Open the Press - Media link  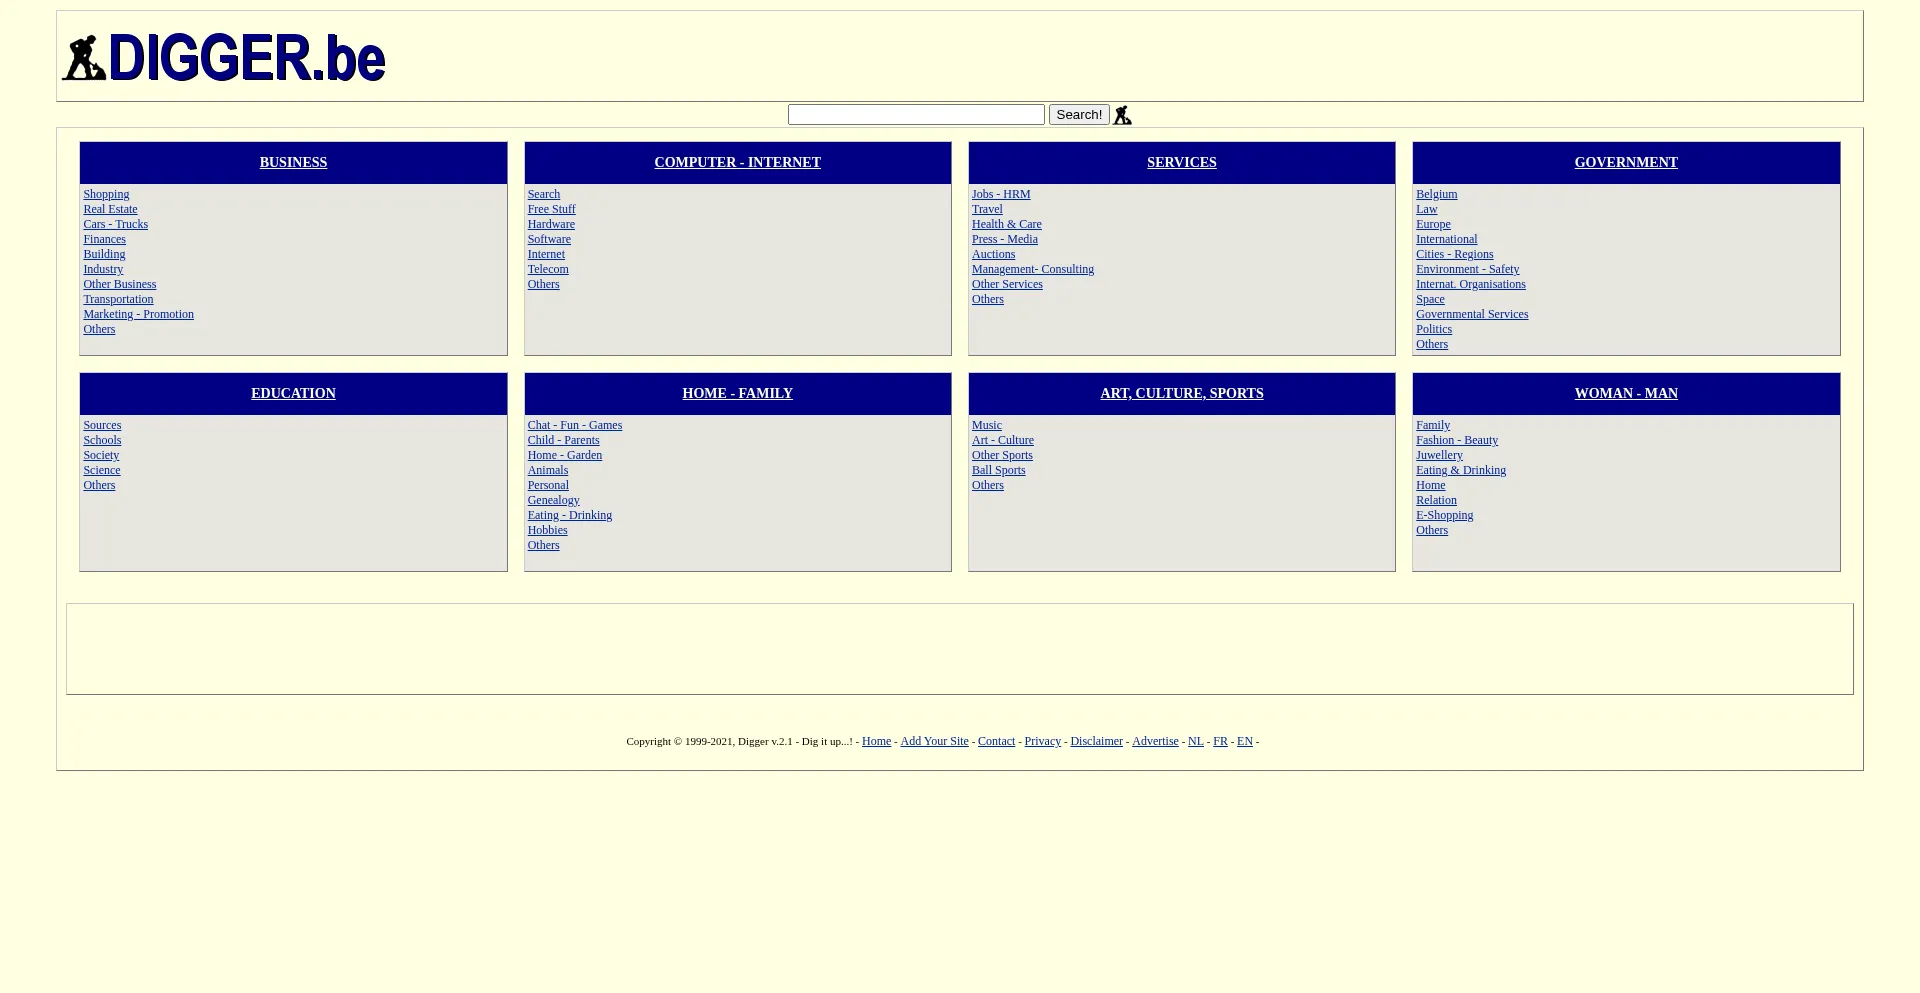(1004, 239)
